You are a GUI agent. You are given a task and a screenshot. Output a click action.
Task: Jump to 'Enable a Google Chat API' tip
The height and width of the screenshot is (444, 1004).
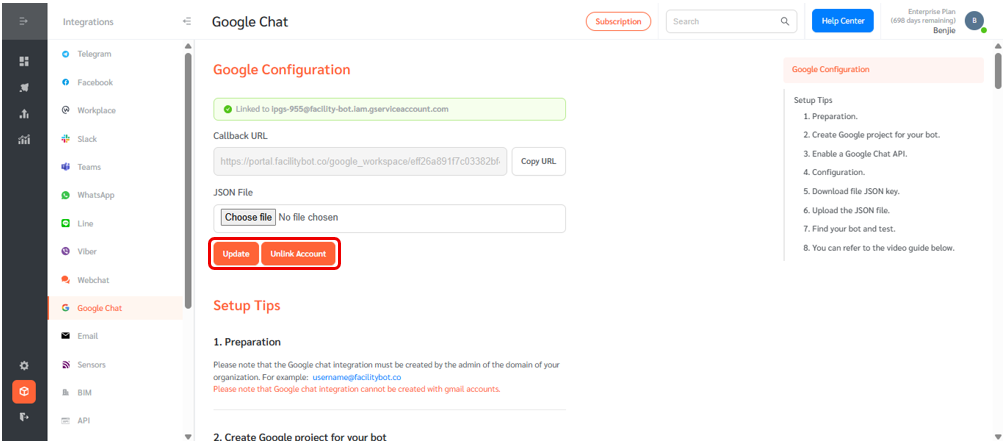pyautogui.click(x=855, y=154)
